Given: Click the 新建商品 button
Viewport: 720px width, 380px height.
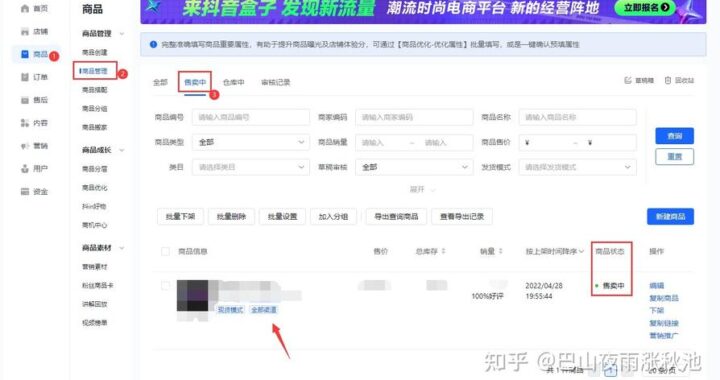Looking at the screenshot, I should pyautogui.click(x=670, y=217).
